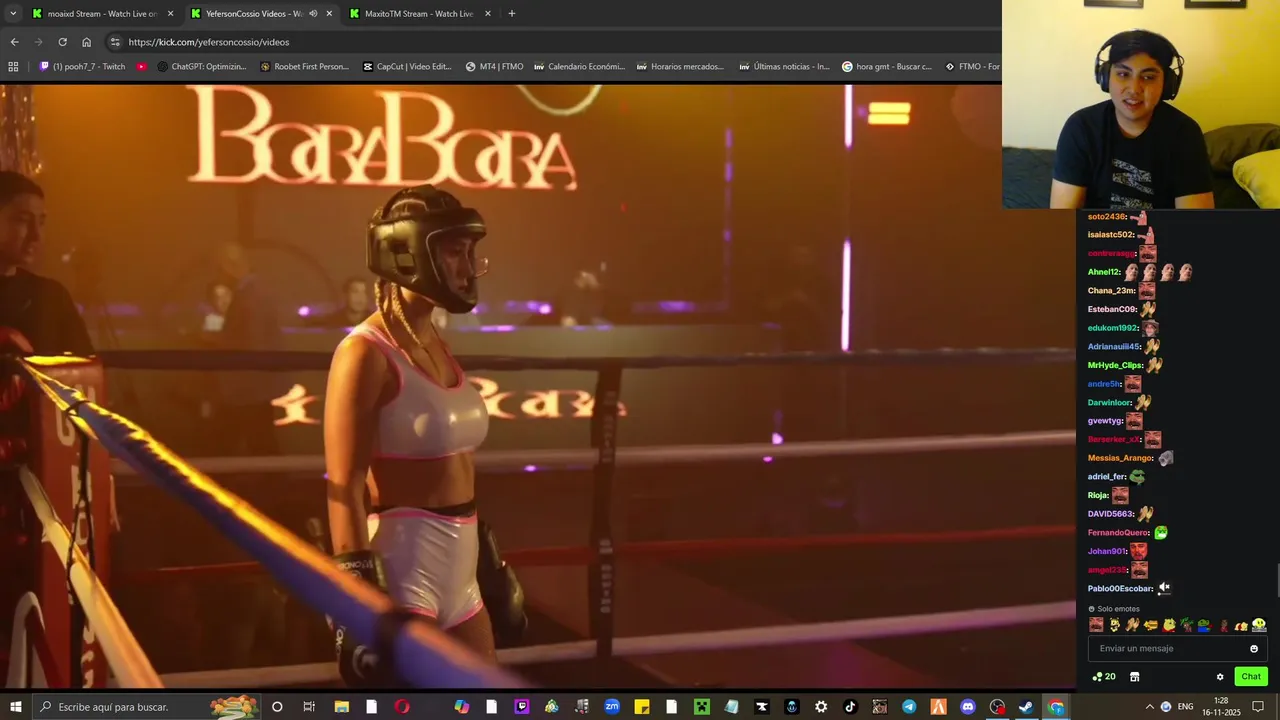The image size is (1280, 720).
Task: Open Telegram from taskbar
Action: pos(909,707)
